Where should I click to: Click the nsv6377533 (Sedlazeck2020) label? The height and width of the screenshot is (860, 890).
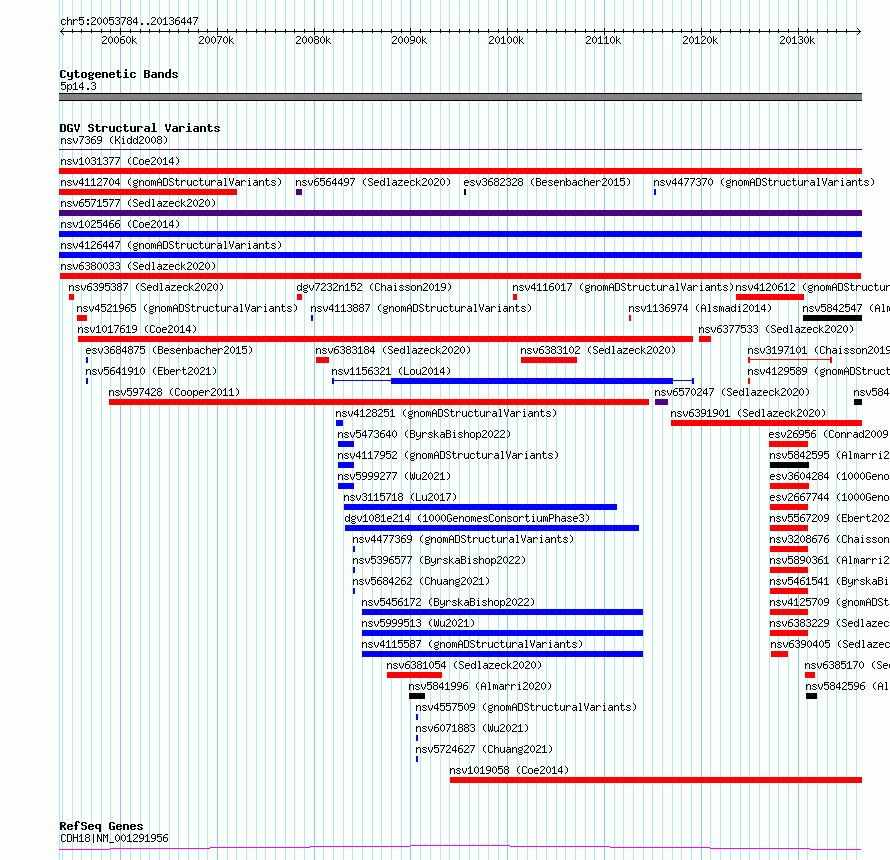tap(776, 329)
